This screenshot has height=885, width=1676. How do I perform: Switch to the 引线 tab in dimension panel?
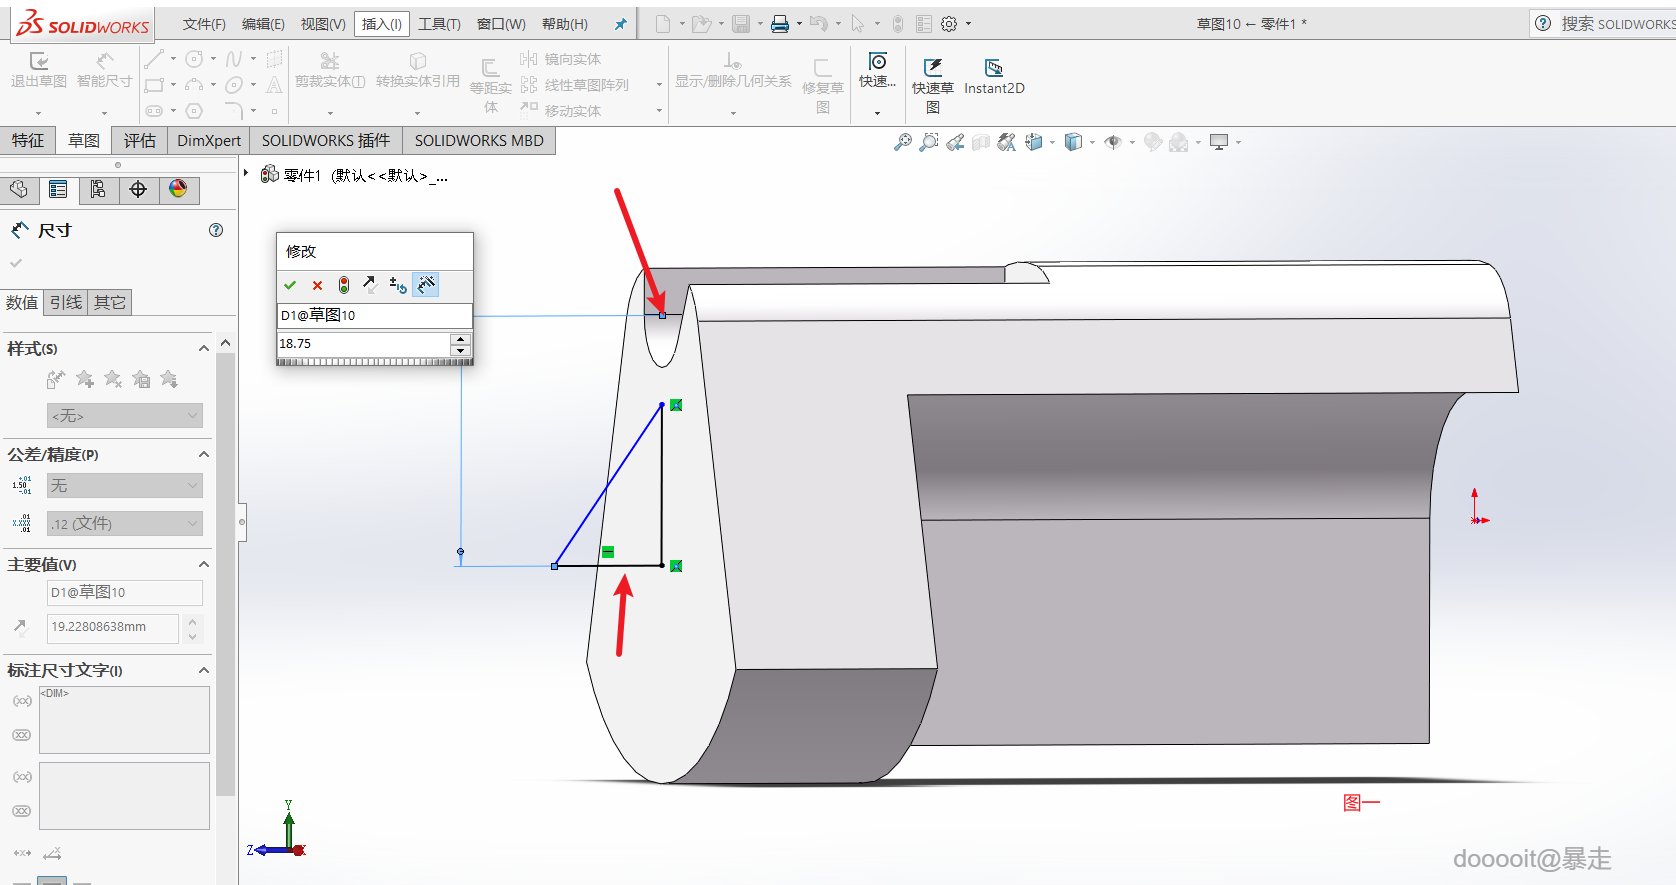(x=66, y=302)
